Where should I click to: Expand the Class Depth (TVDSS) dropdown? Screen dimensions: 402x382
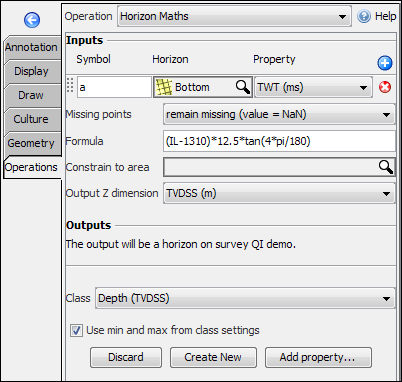click(x=245, y=298)
